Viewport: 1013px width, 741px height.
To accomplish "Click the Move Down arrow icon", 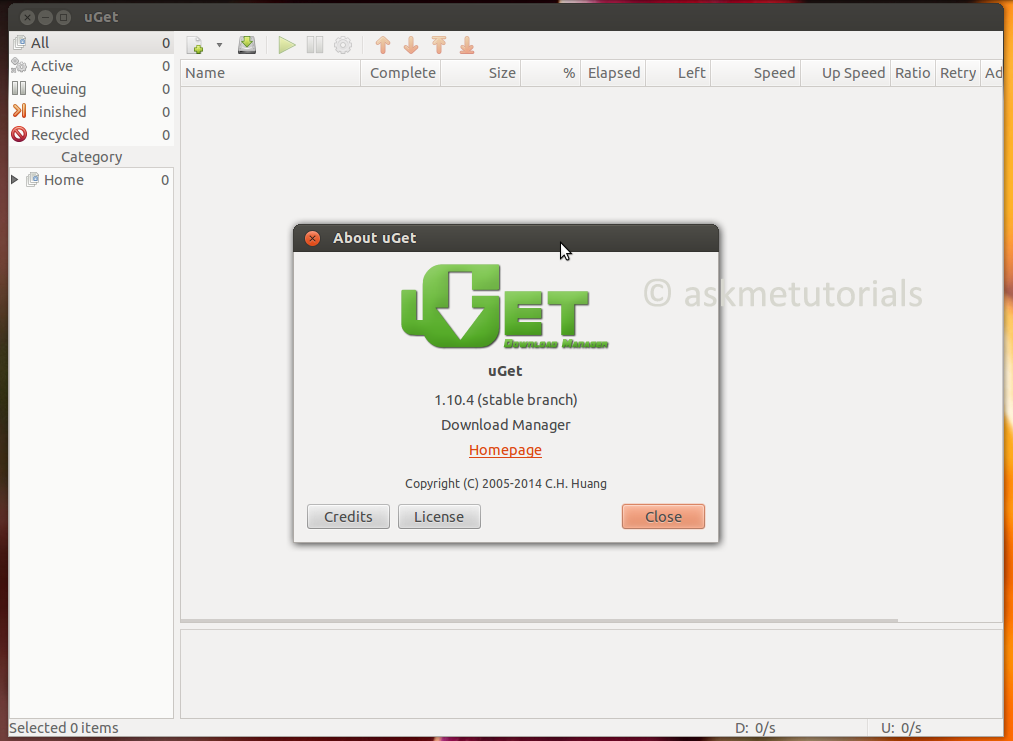I will tap(411, 45).
